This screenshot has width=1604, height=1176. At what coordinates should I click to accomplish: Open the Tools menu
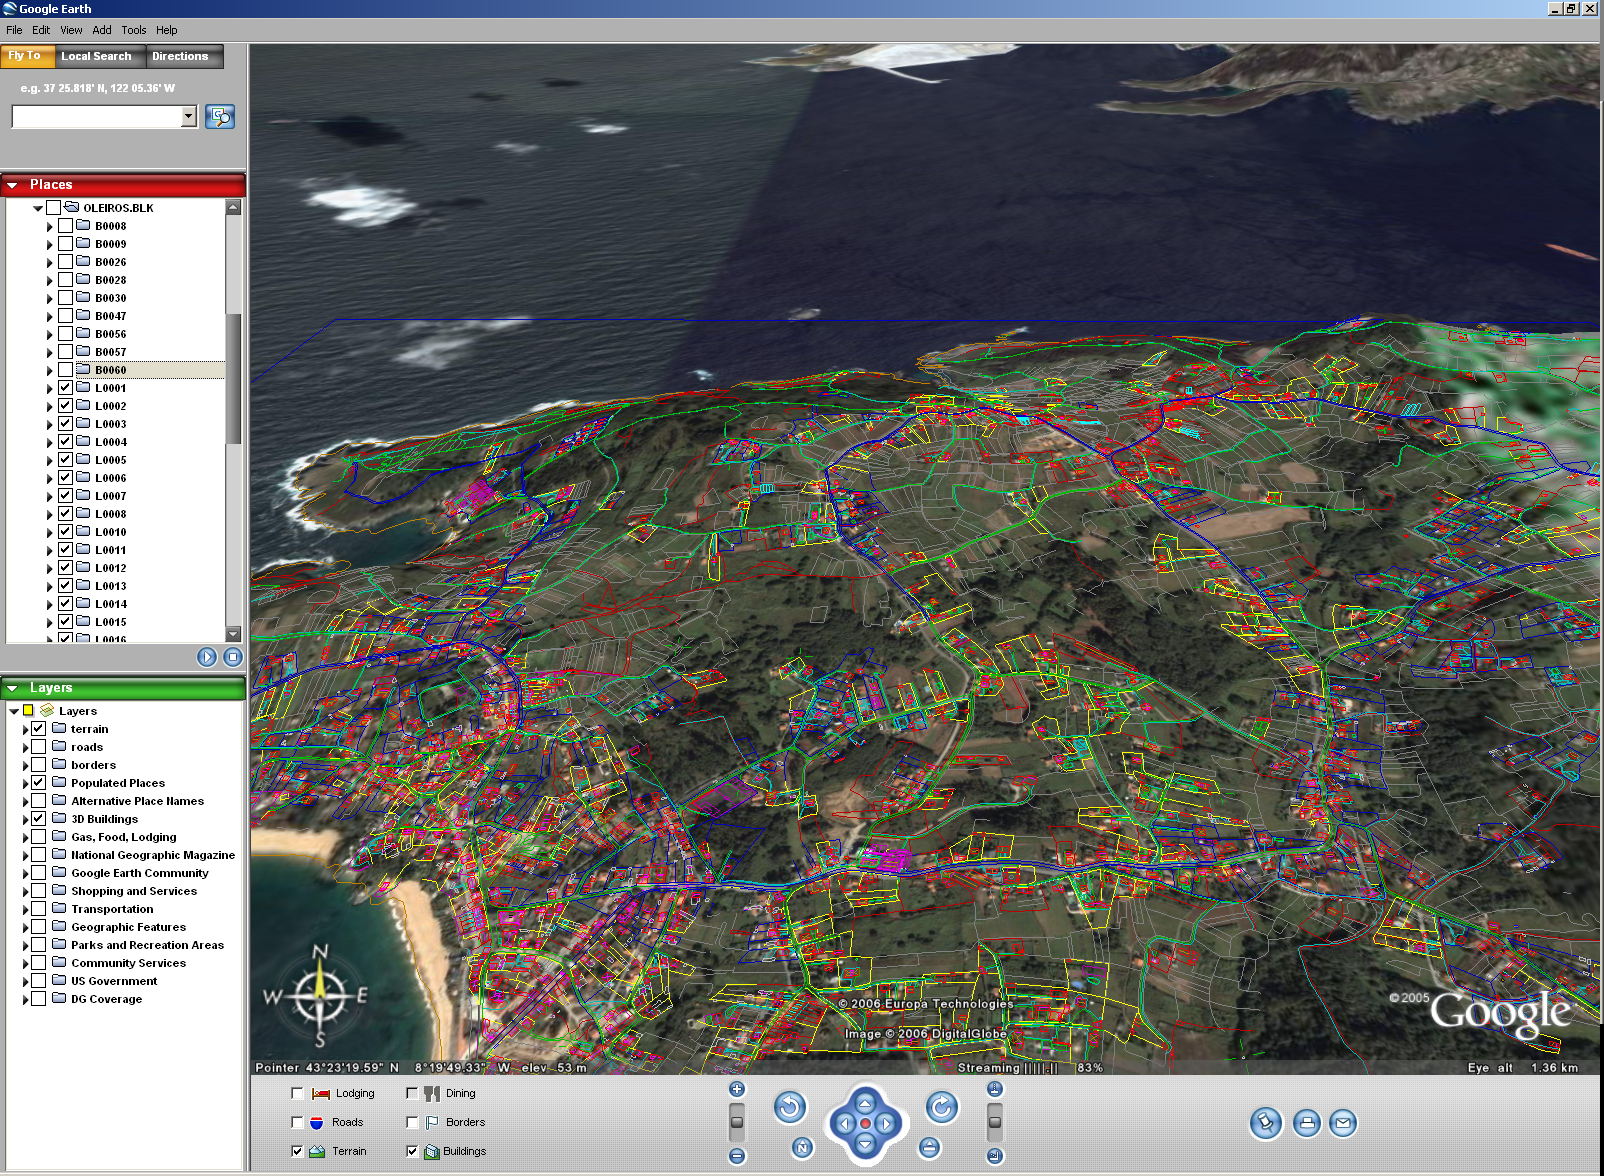point(134,30)
